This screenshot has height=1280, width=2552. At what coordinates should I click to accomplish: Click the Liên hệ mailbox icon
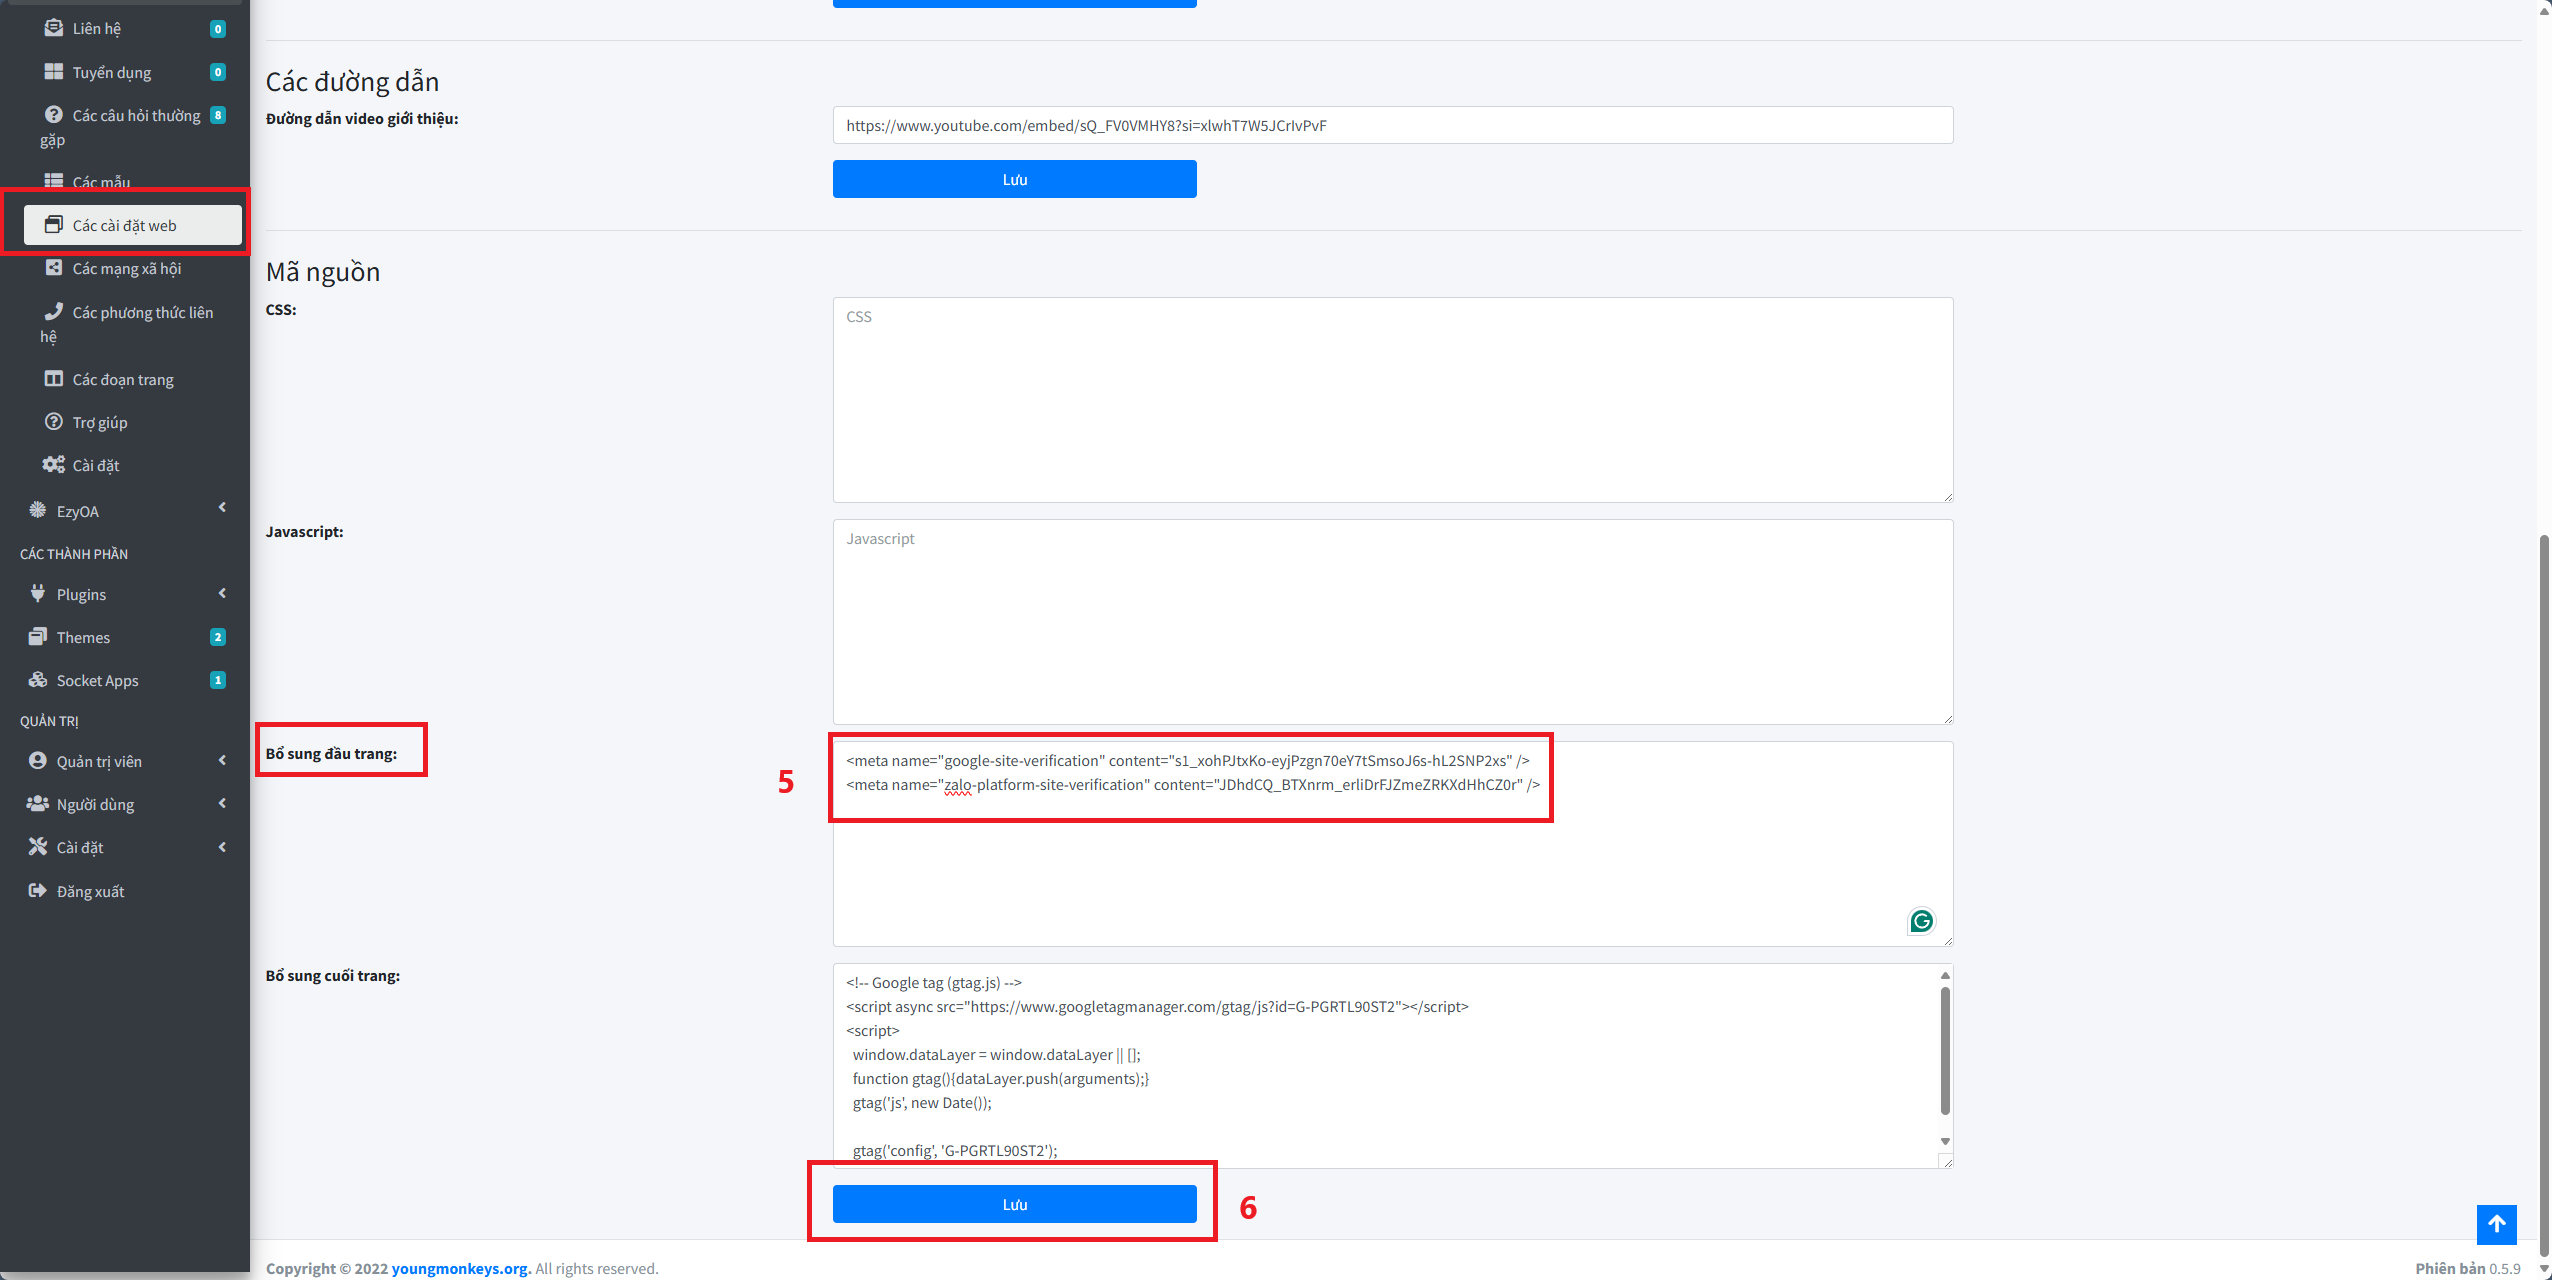(x=54, y=28)
